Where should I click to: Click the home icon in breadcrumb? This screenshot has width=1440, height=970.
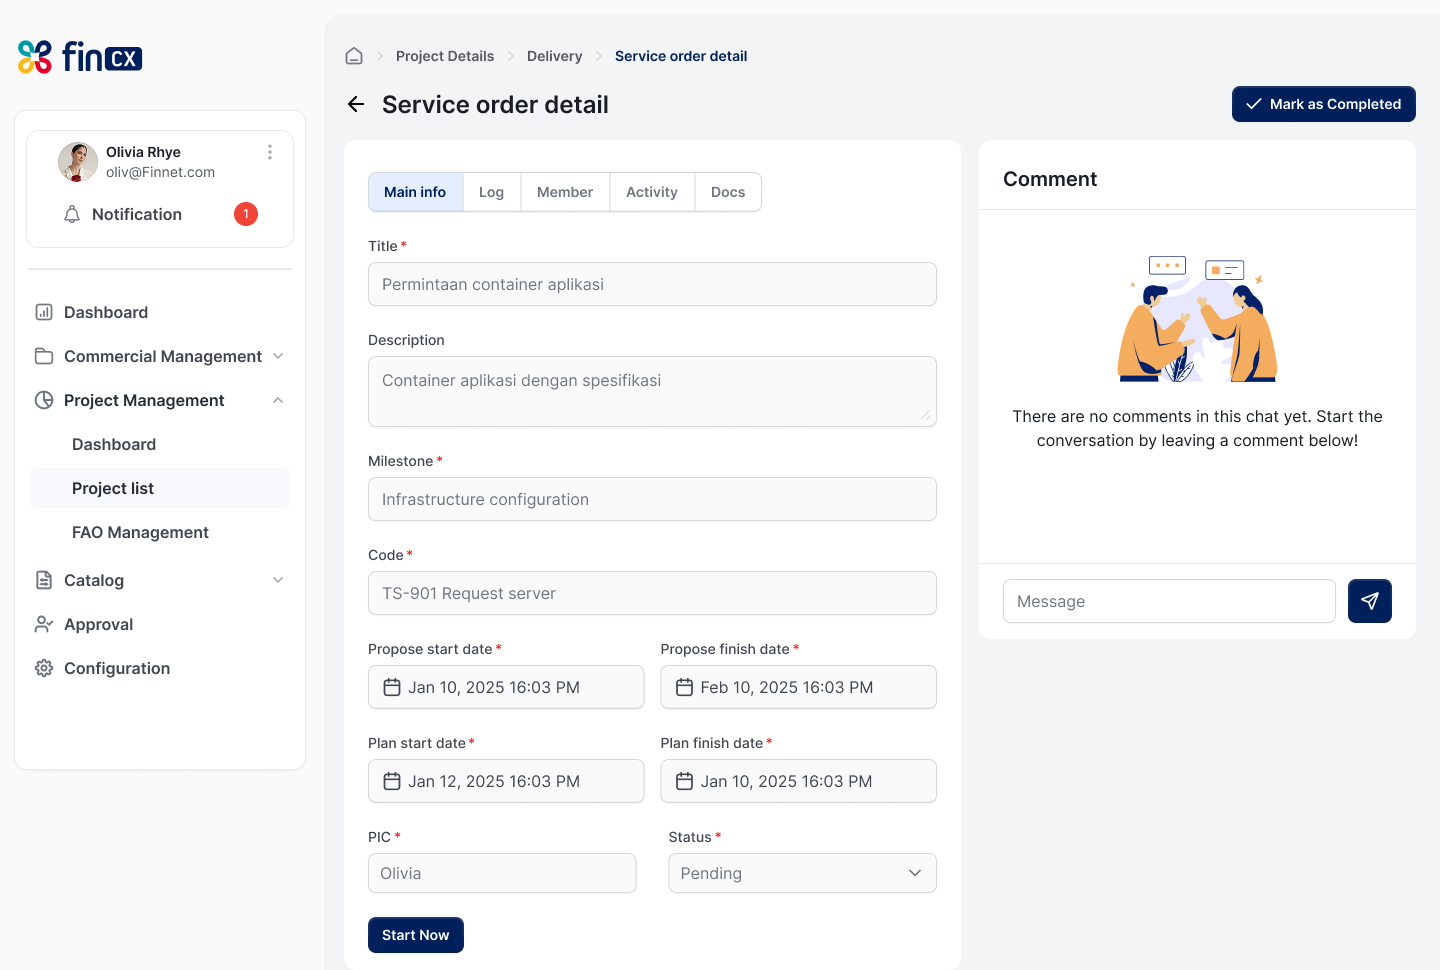click(354, 56)
